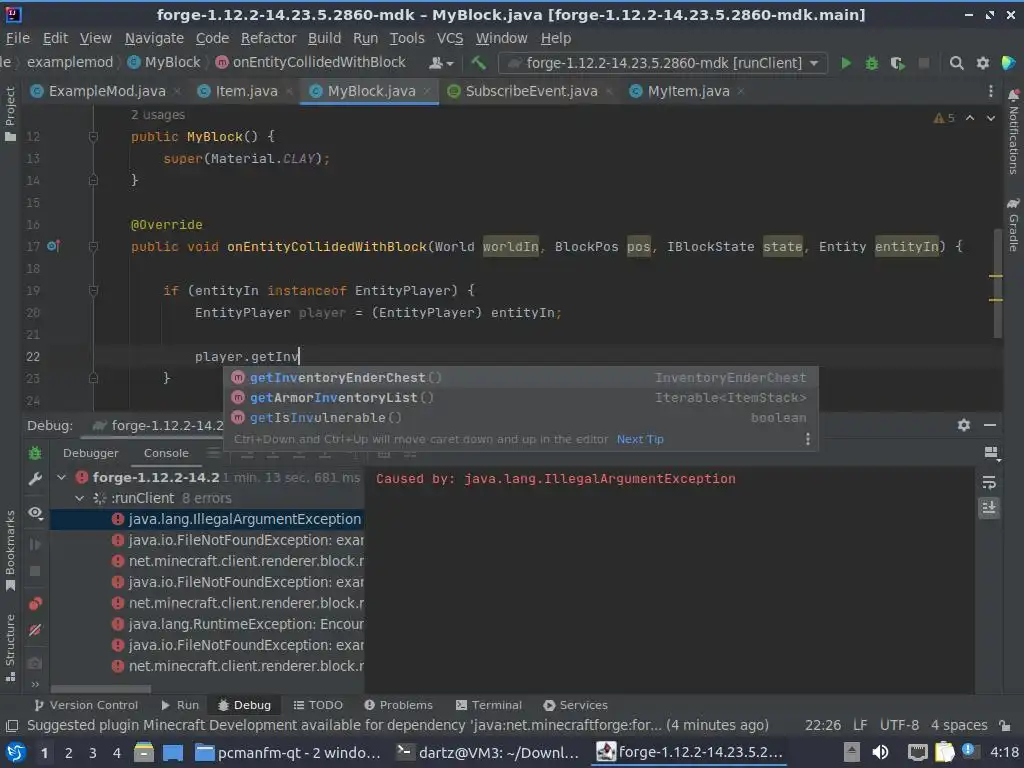This screenshot has height=768, width=1024.
Task: Open the Version Control tool window
Action: pos(86,705)
